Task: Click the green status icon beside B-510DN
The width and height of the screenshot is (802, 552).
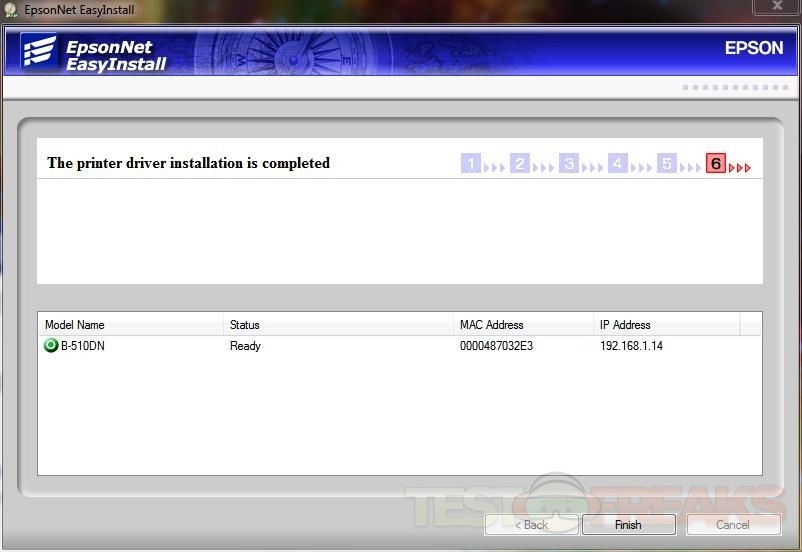Action: pyautogui.click(x=51, y=346)
